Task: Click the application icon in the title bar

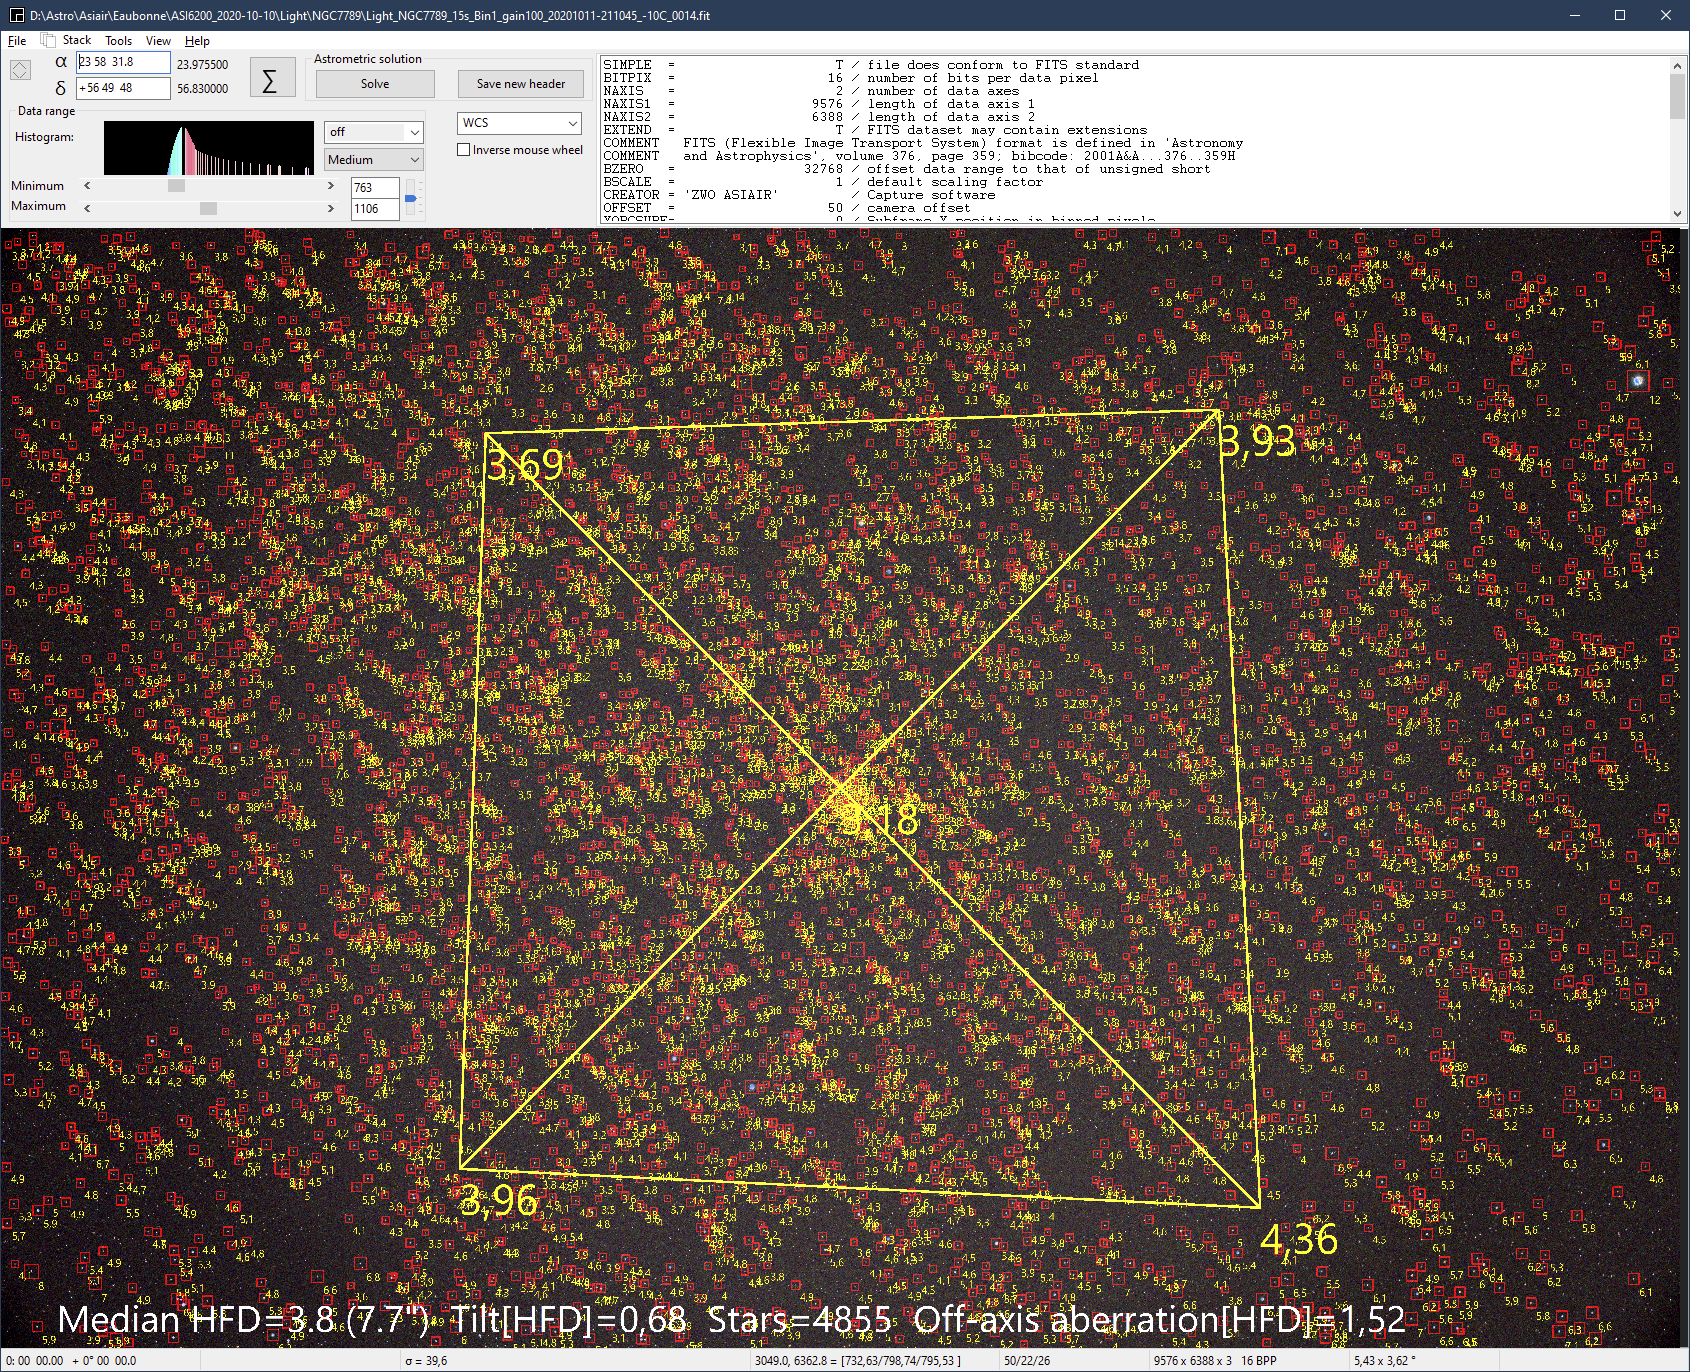Action: 16,15
